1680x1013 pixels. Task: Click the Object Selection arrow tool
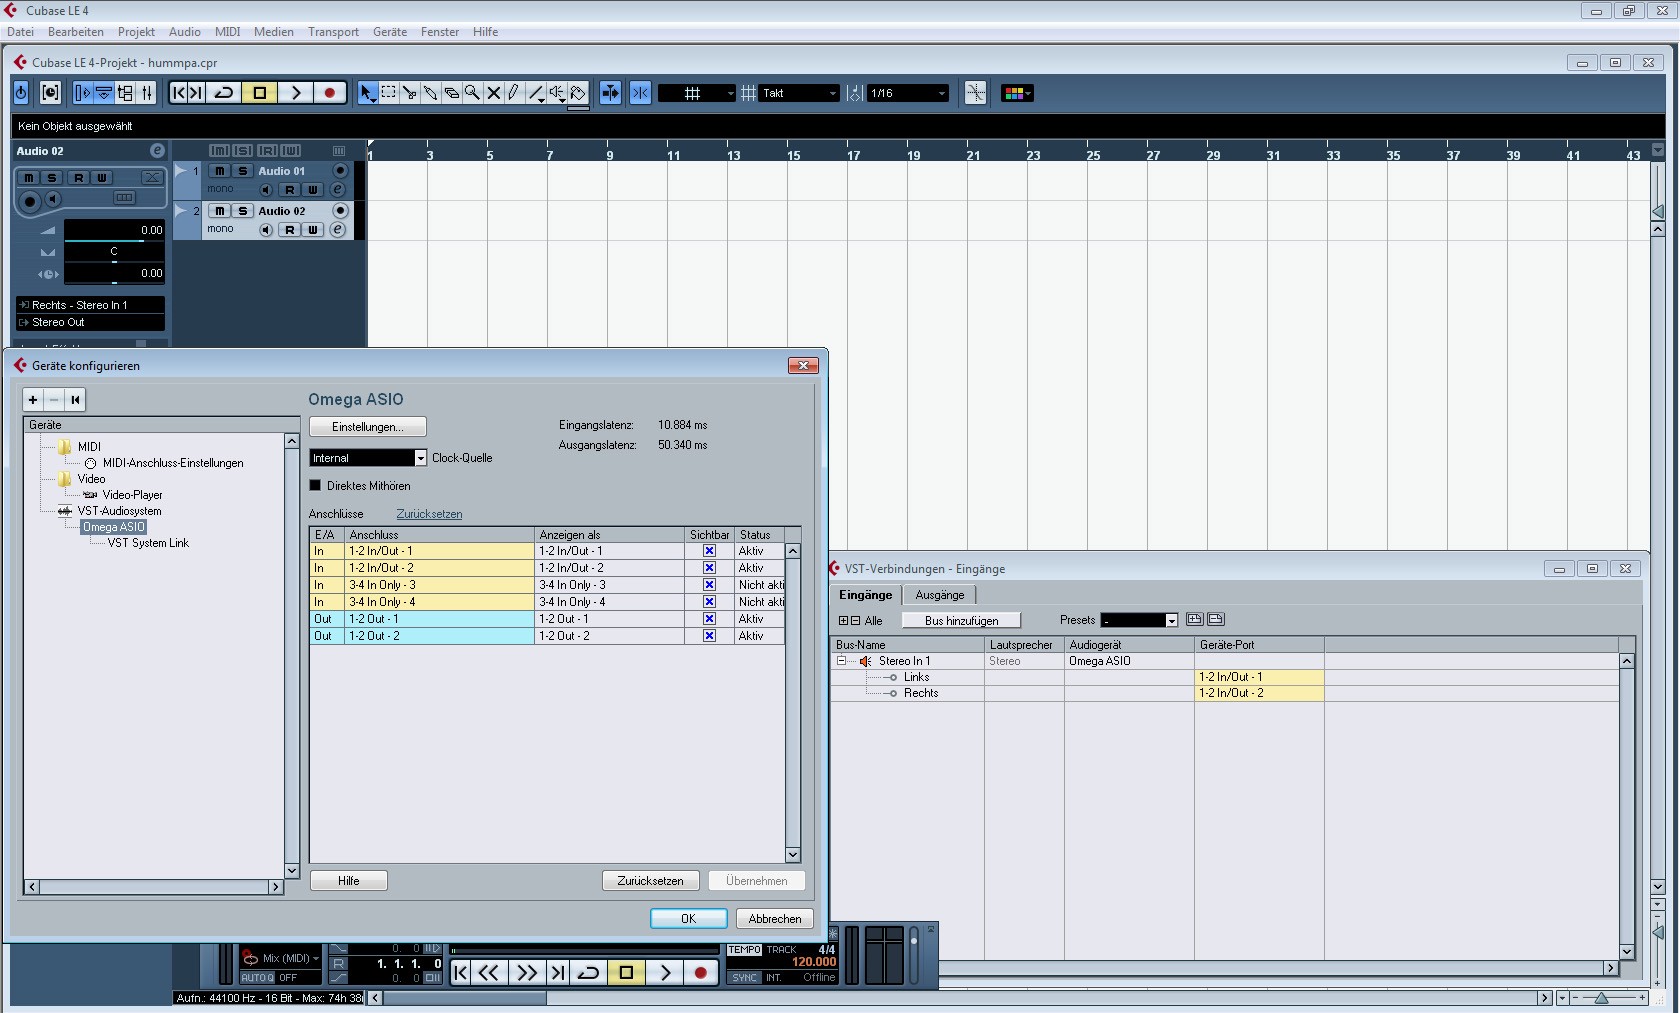click(367, 93)
